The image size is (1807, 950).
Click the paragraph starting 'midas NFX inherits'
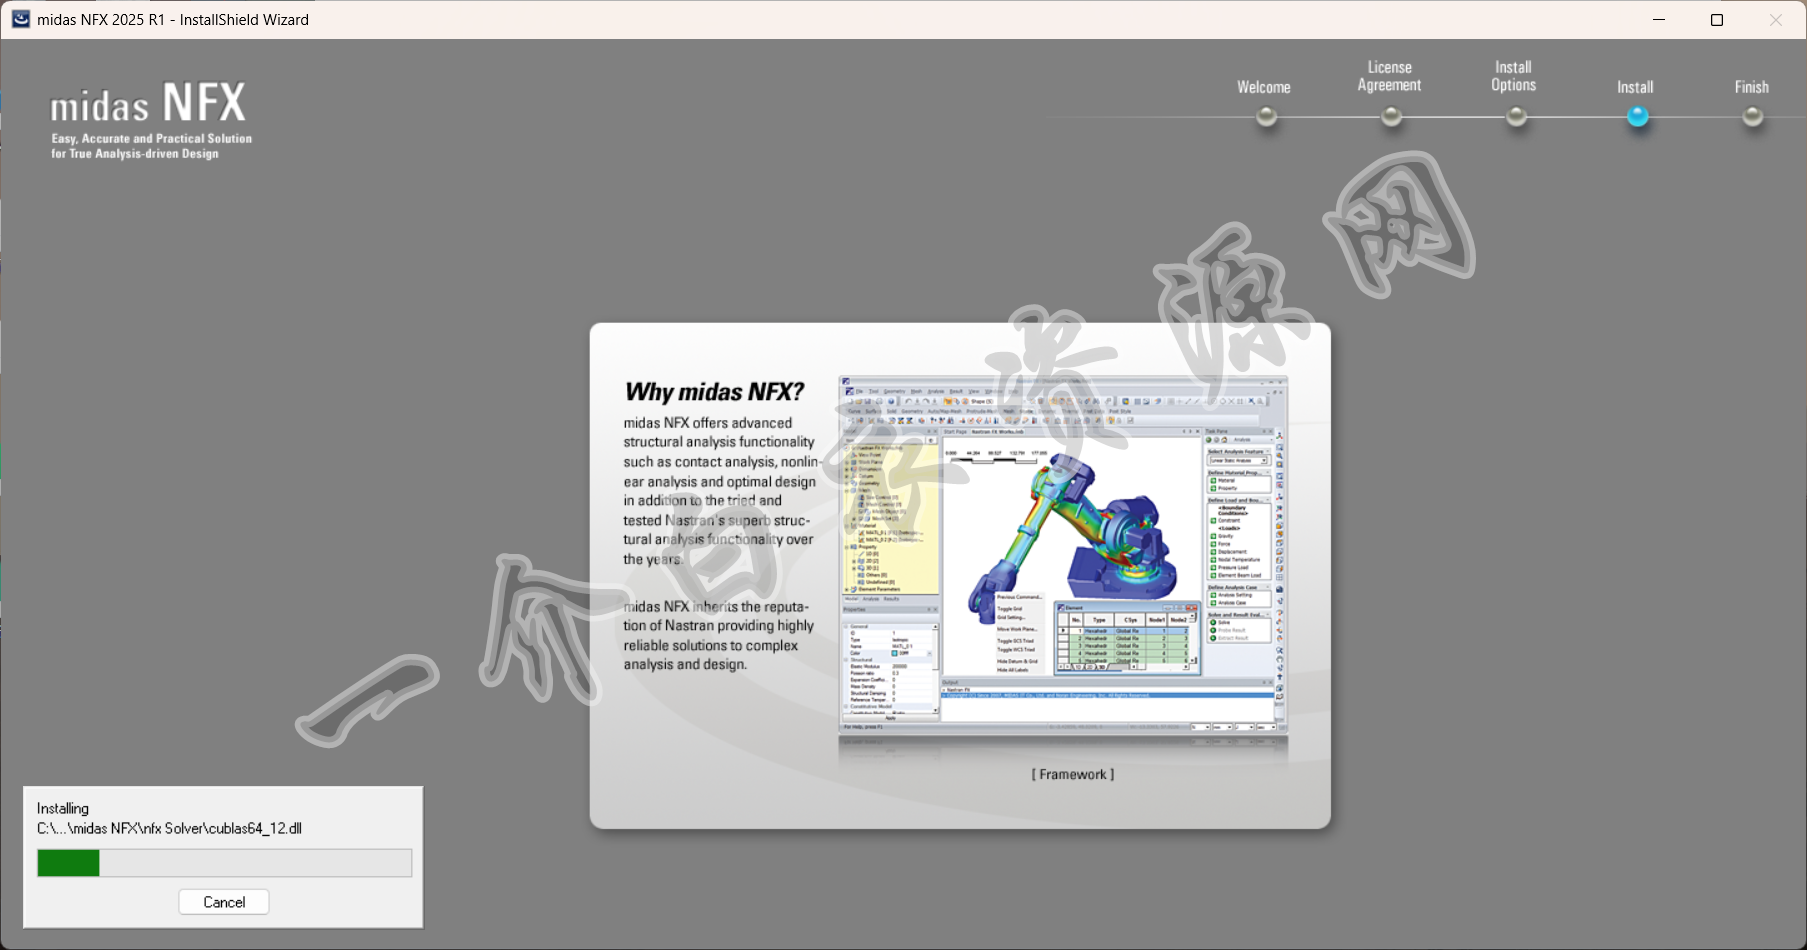click(719, 635)
